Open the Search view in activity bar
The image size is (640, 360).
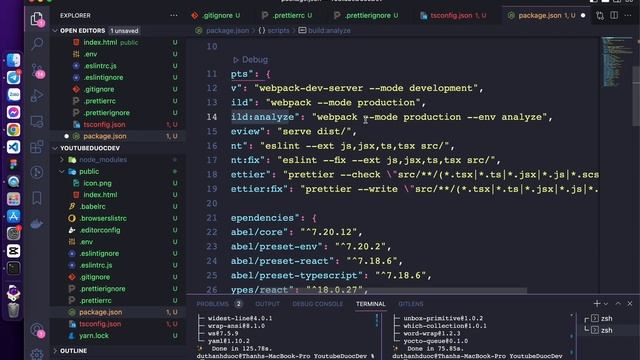pyautogui.click(x=37, y=44)
